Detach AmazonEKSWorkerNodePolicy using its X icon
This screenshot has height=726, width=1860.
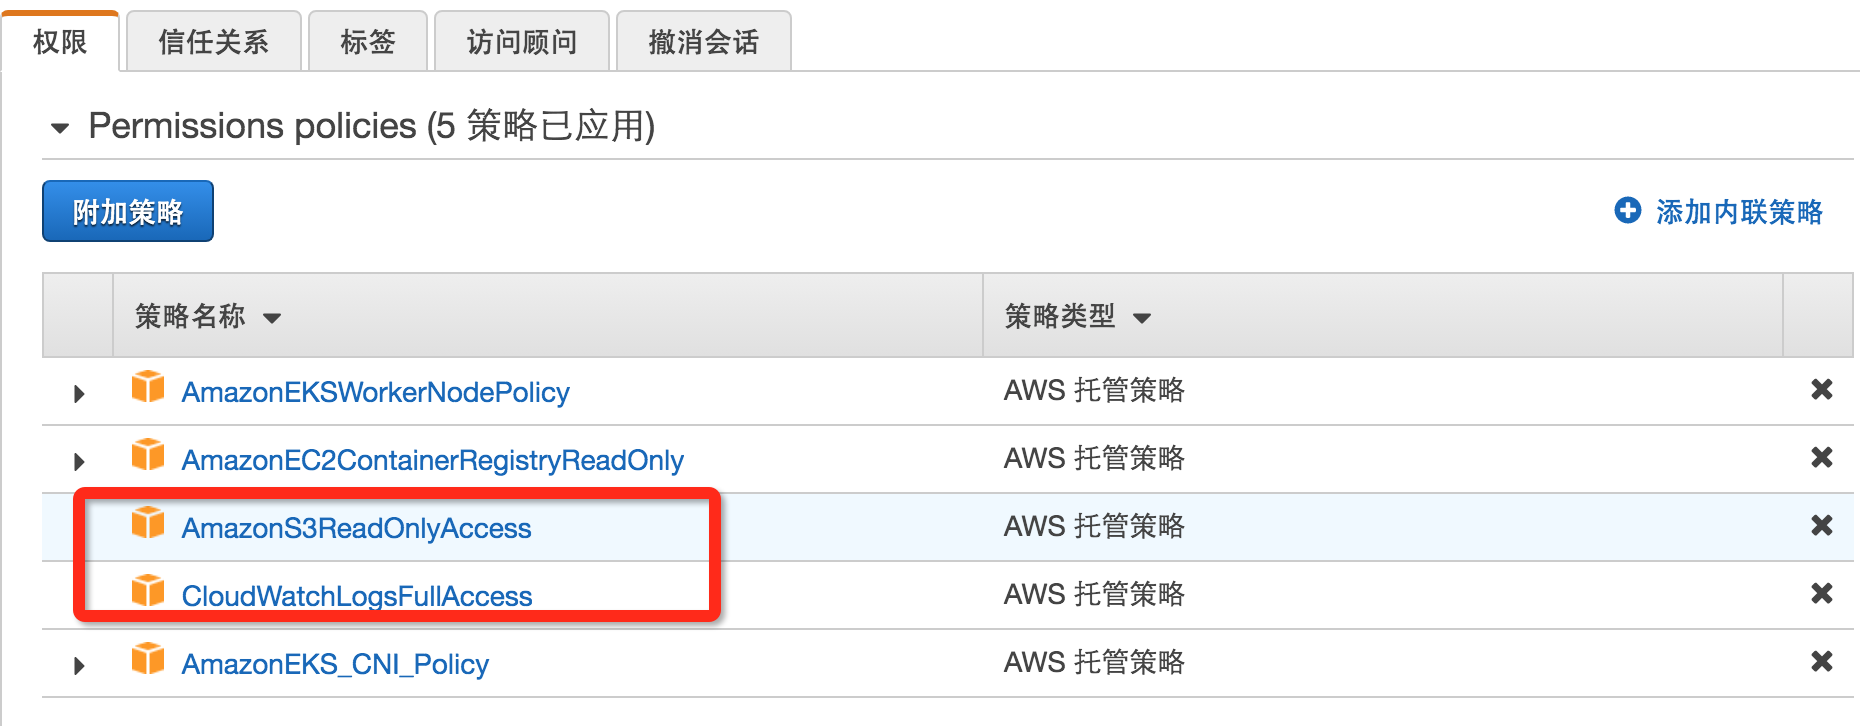pyautogui.click(x=1822, y=389)
